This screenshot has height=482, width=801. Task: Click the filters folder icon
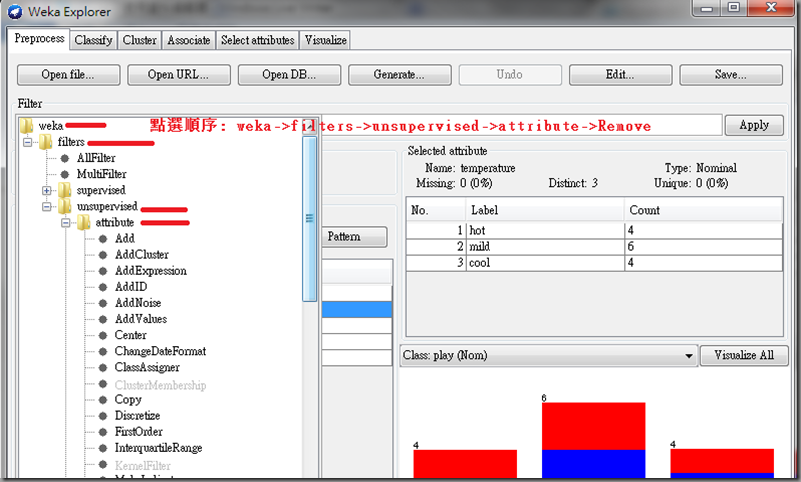coord(46,142)
